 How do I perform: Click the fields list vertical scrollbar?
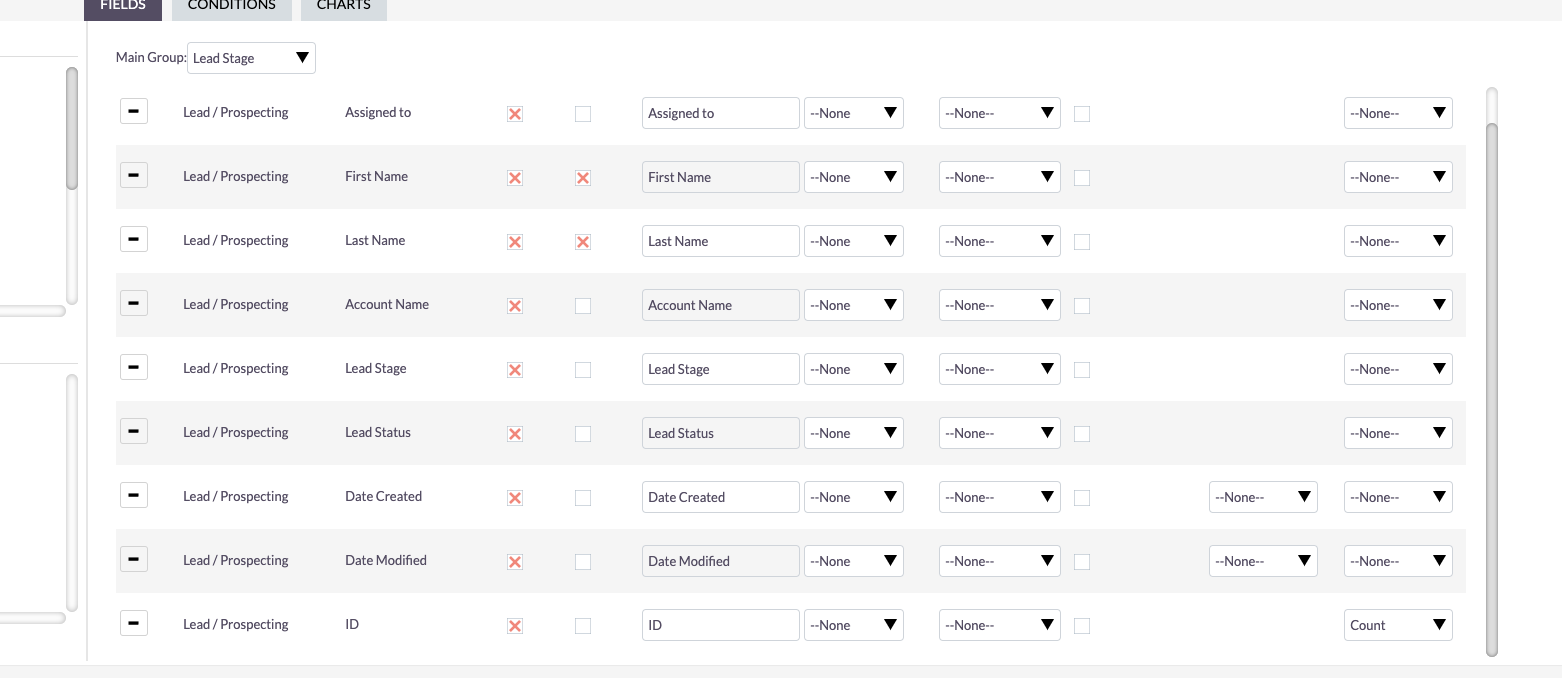[x=1492, y=389]
